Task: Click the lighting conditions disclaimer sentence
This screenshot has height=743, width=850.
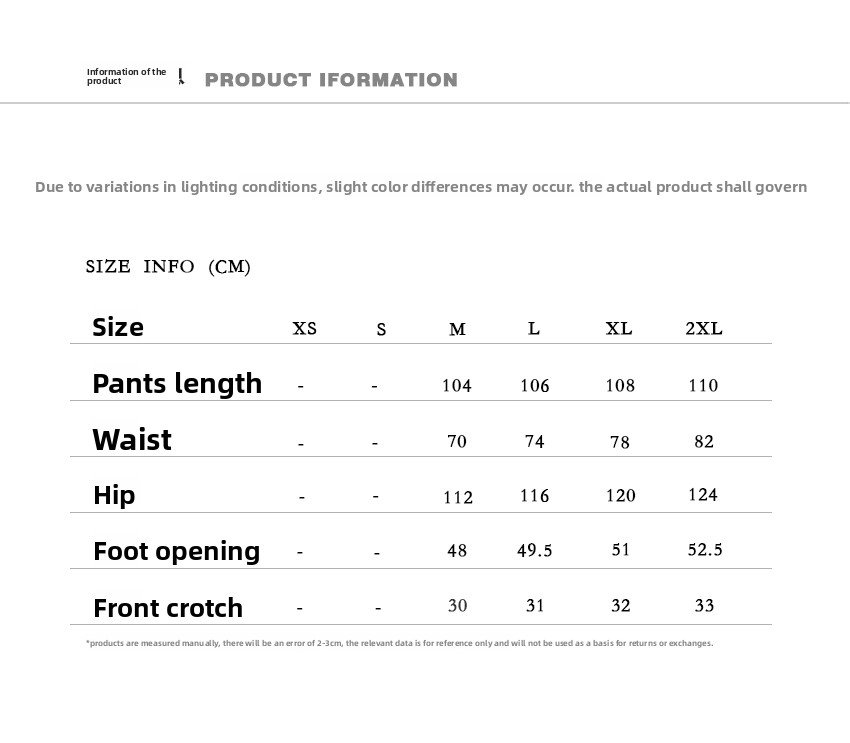Action: coord(421,187)
